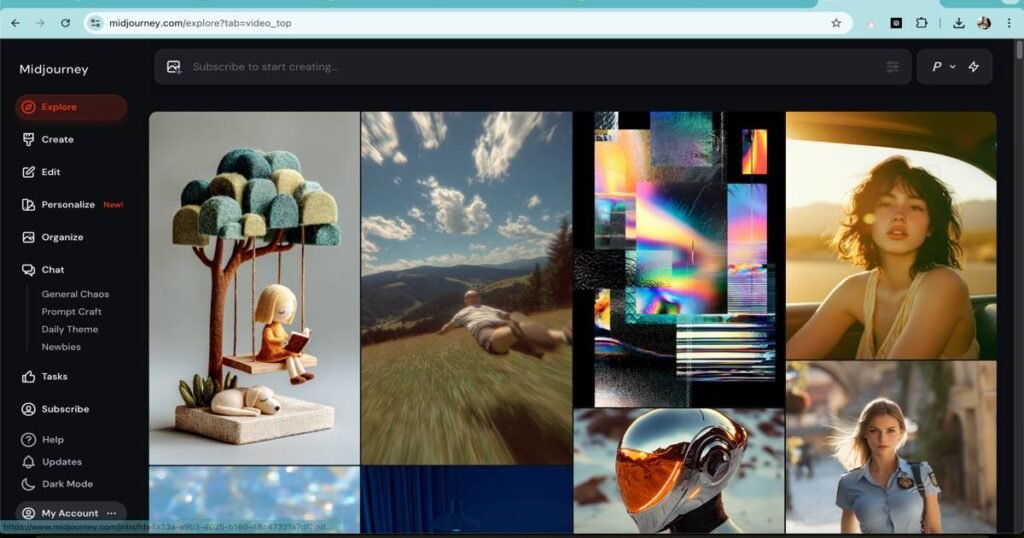Click the Help question mark icon
Viewport: 1024px width, 538px height.
click(x=29, y=440)
